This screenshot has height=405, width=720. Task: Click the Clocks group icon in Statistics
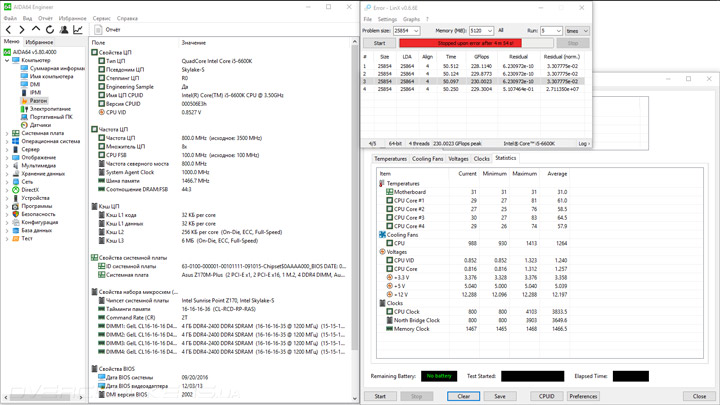[382, 303]
